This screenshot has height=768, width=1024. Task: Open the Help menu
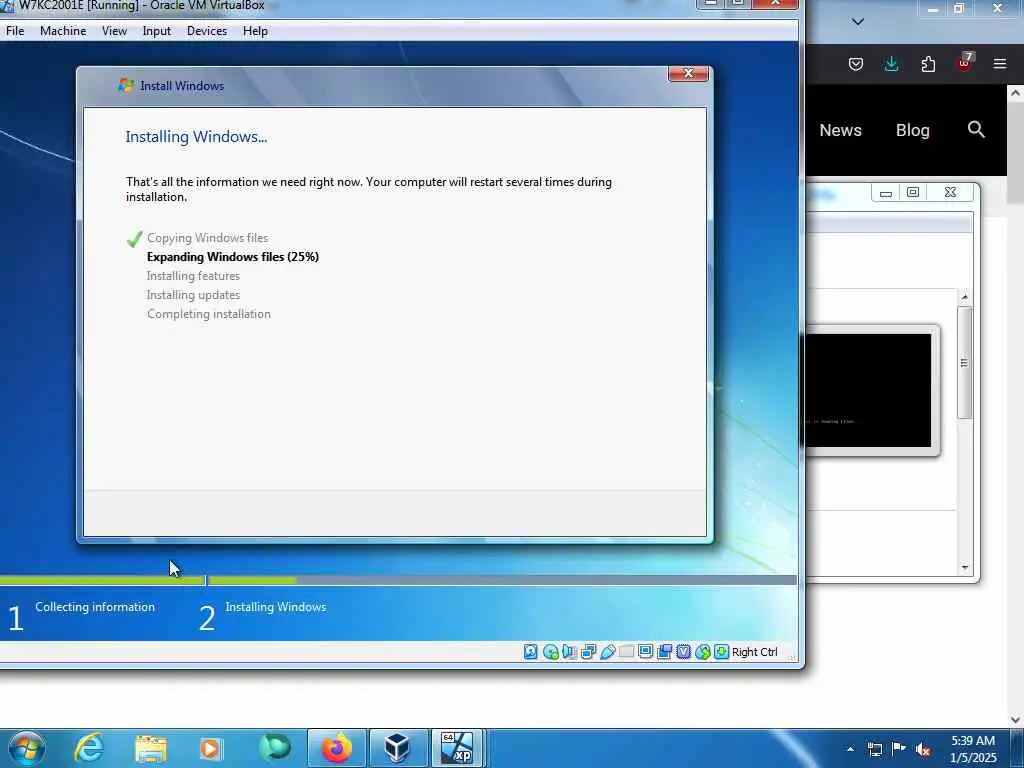point(255,31)
